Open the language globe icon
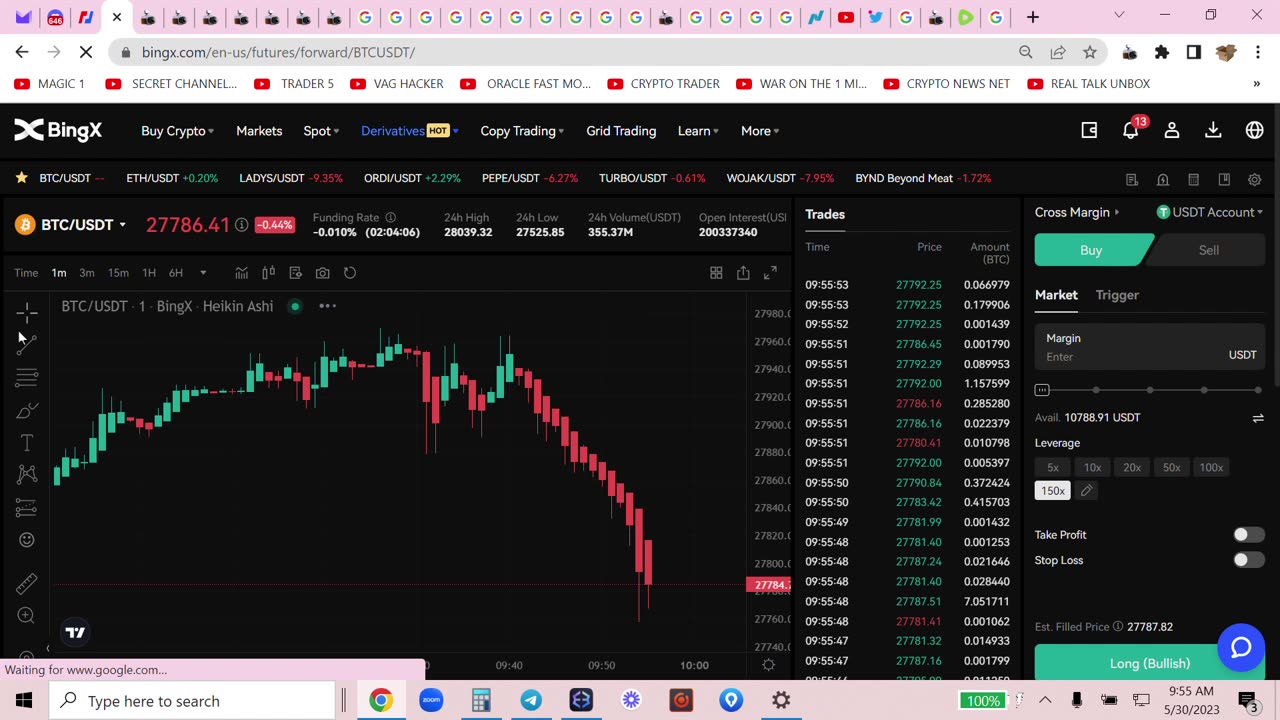 [1254, 130]
